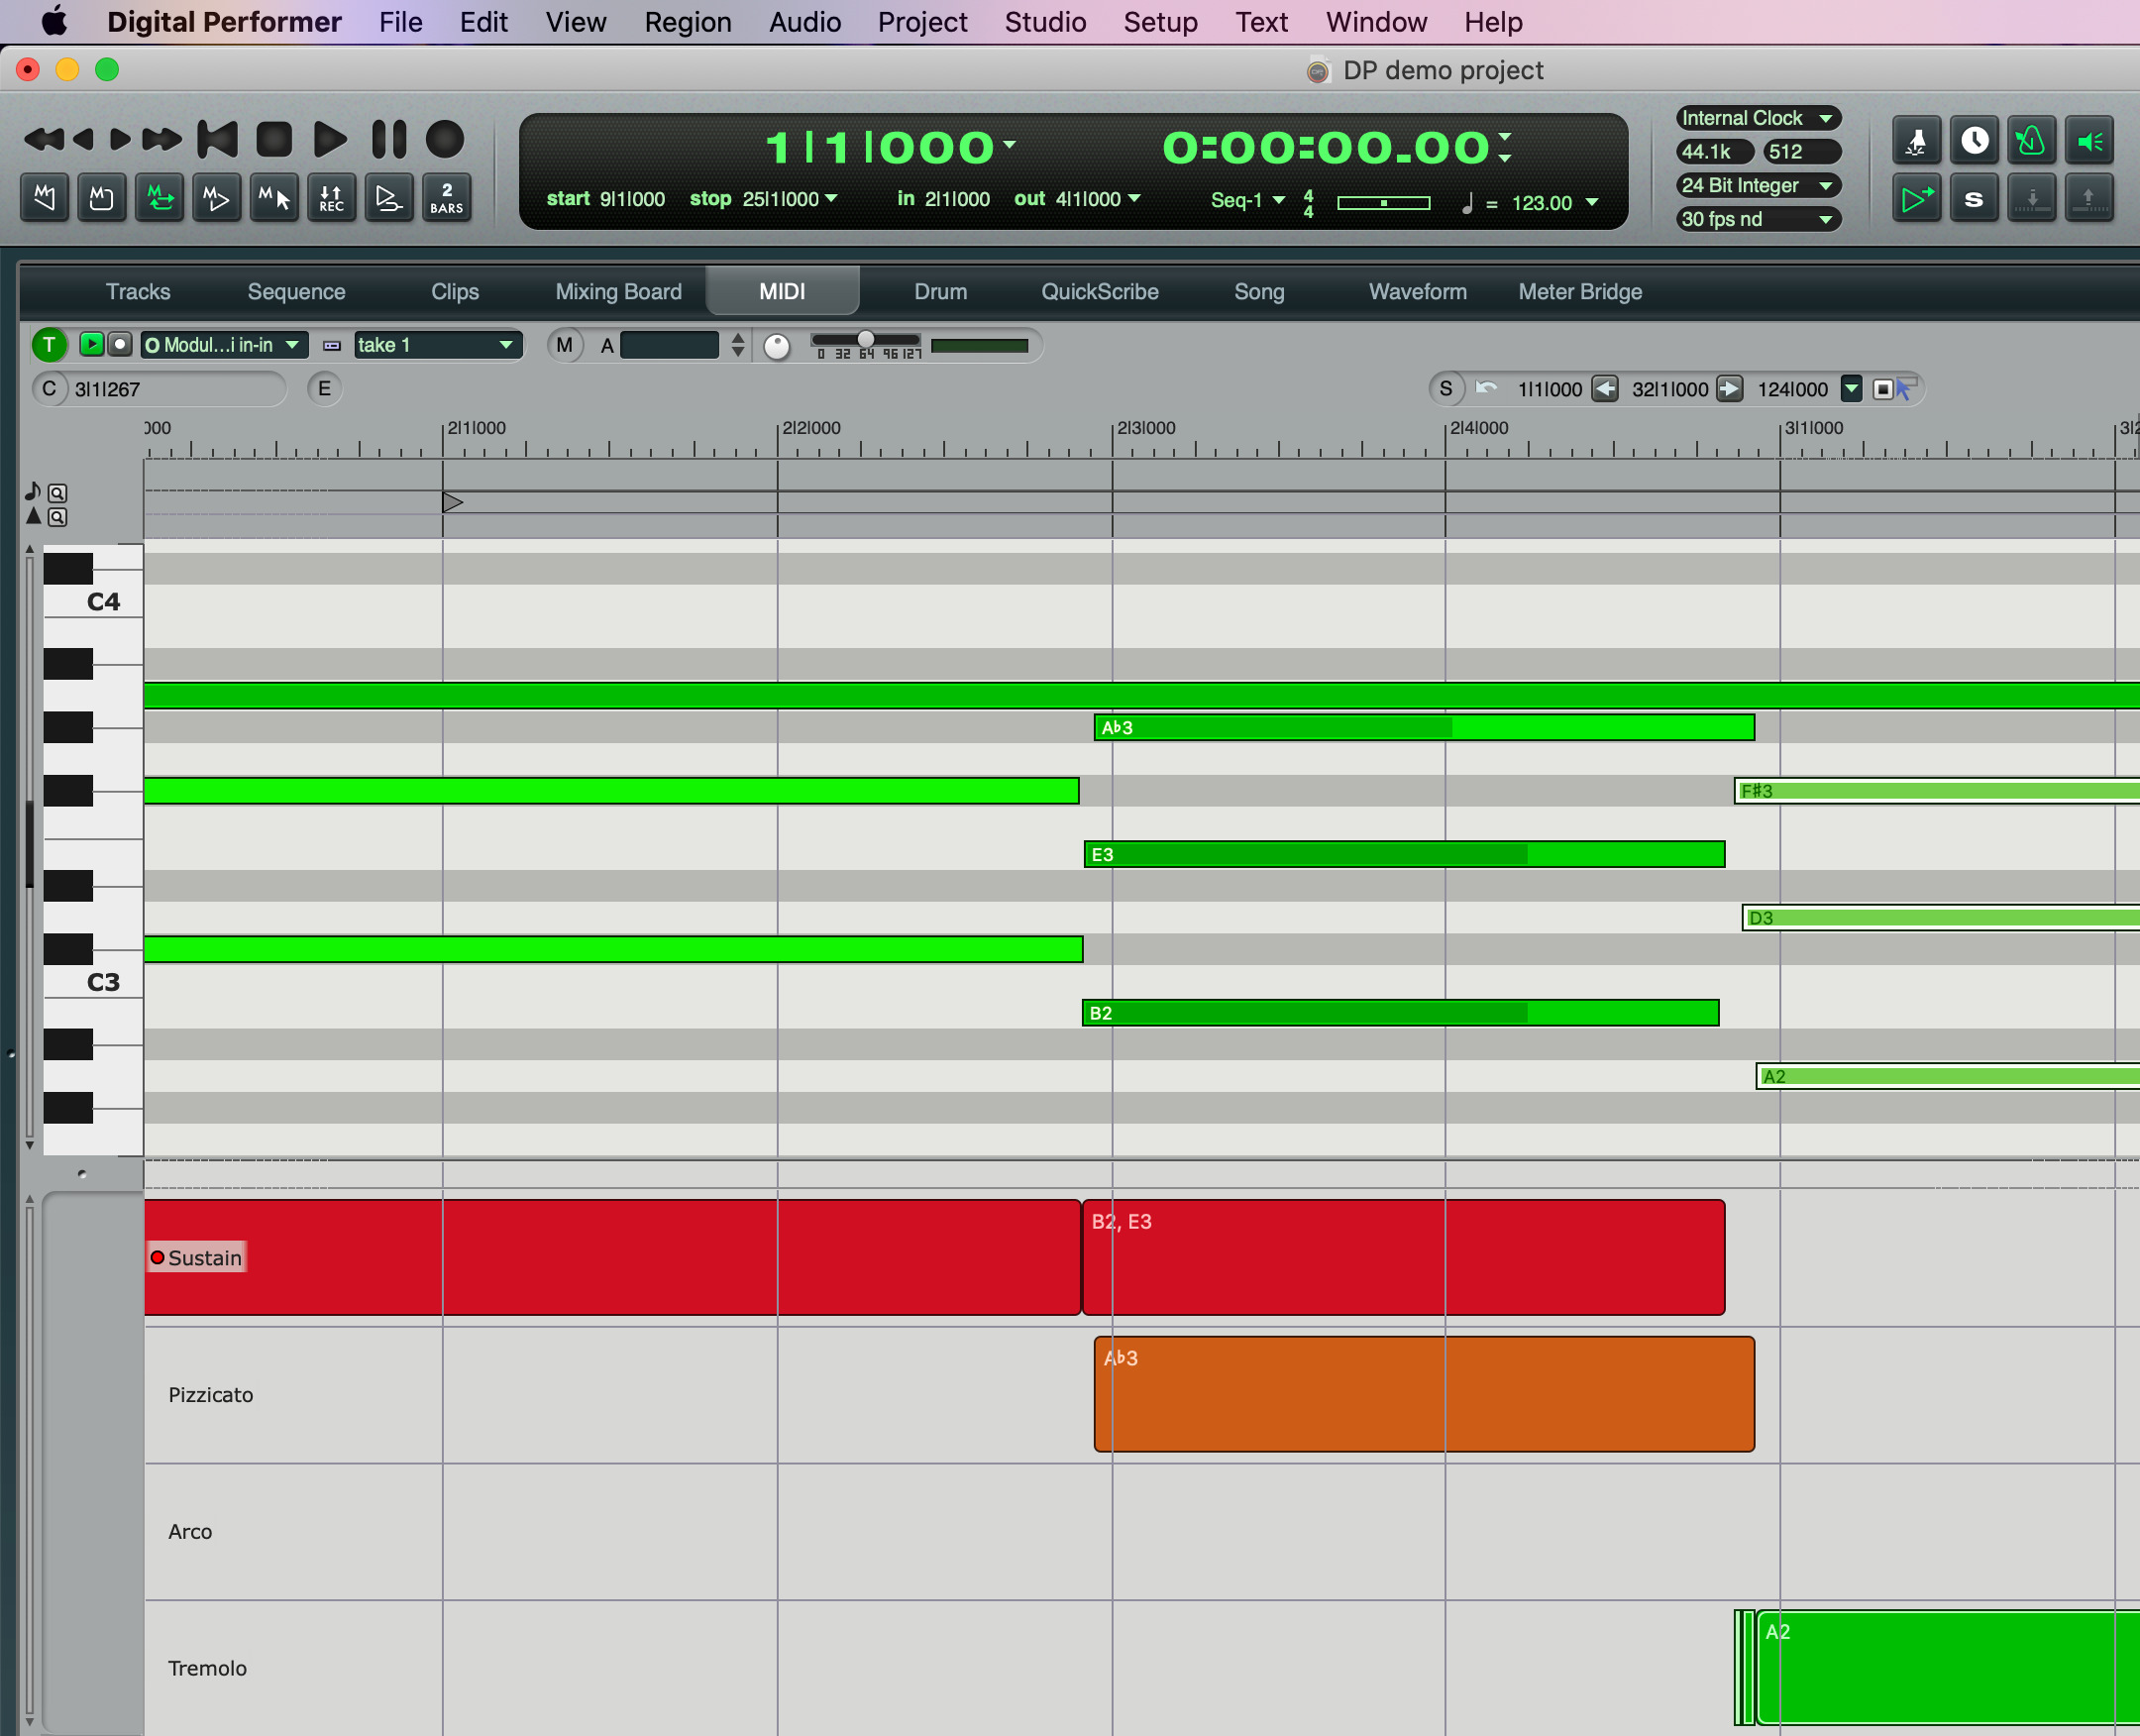Switch to the Waveform tab
Viewport: 2140px width, 1736px height.
(x=1417, y=292)
